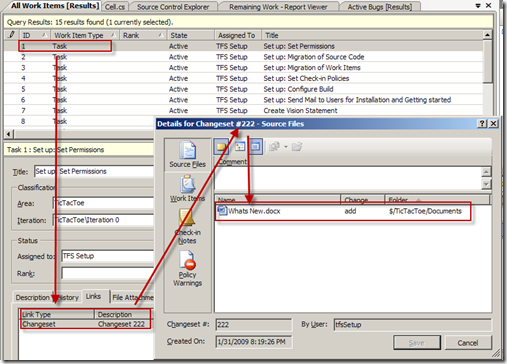
Task: Select row 'Set up: Migration of Work Items'
Action: pos(243,68)
